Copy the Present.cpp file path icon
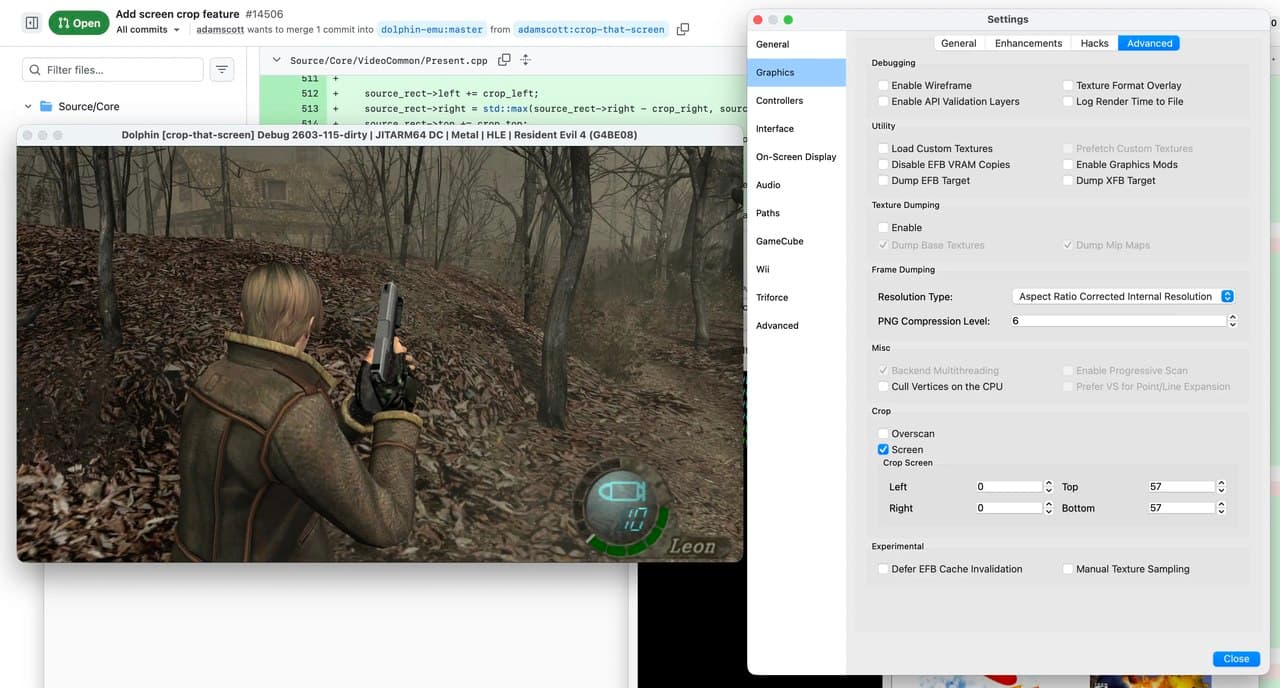1280x688 pixels. 504,60
